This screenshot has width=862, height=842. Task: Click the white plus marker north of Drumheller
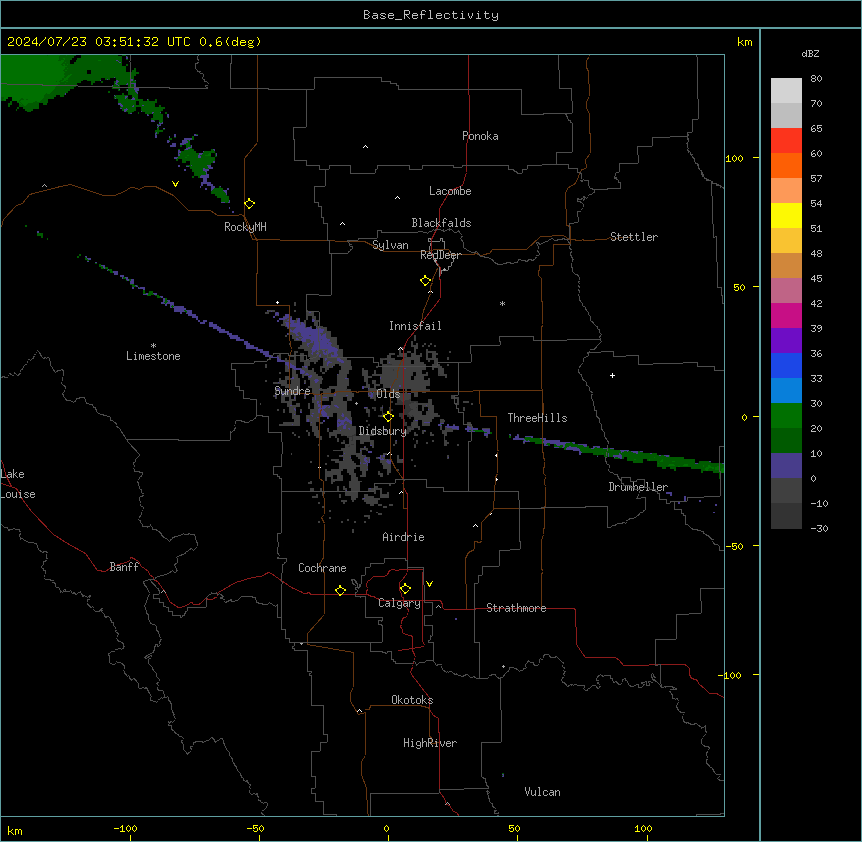[612, 375]
